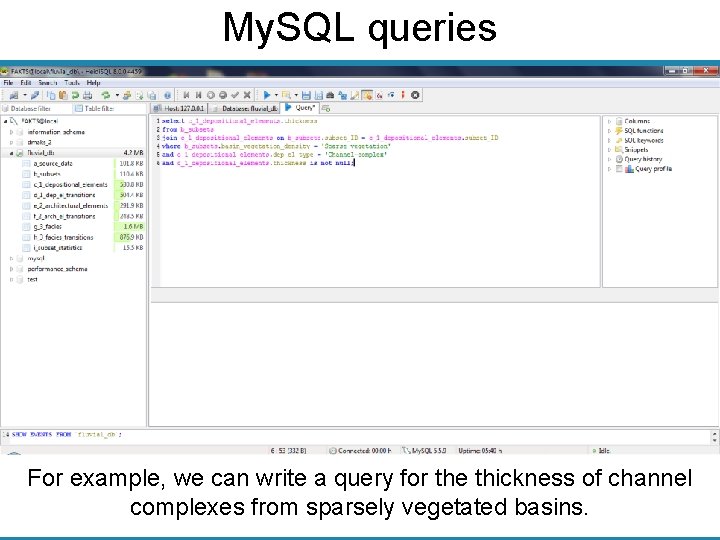The height and width of the screenshot is (540, 720).
Task: Click the session manager connect icon
Action: pyautogui.click(x=14, y=95)
